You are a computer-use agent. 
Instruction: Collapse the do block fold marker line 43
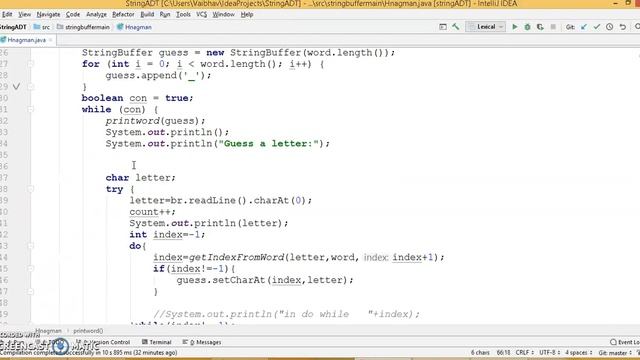click(x=31, y=246)
